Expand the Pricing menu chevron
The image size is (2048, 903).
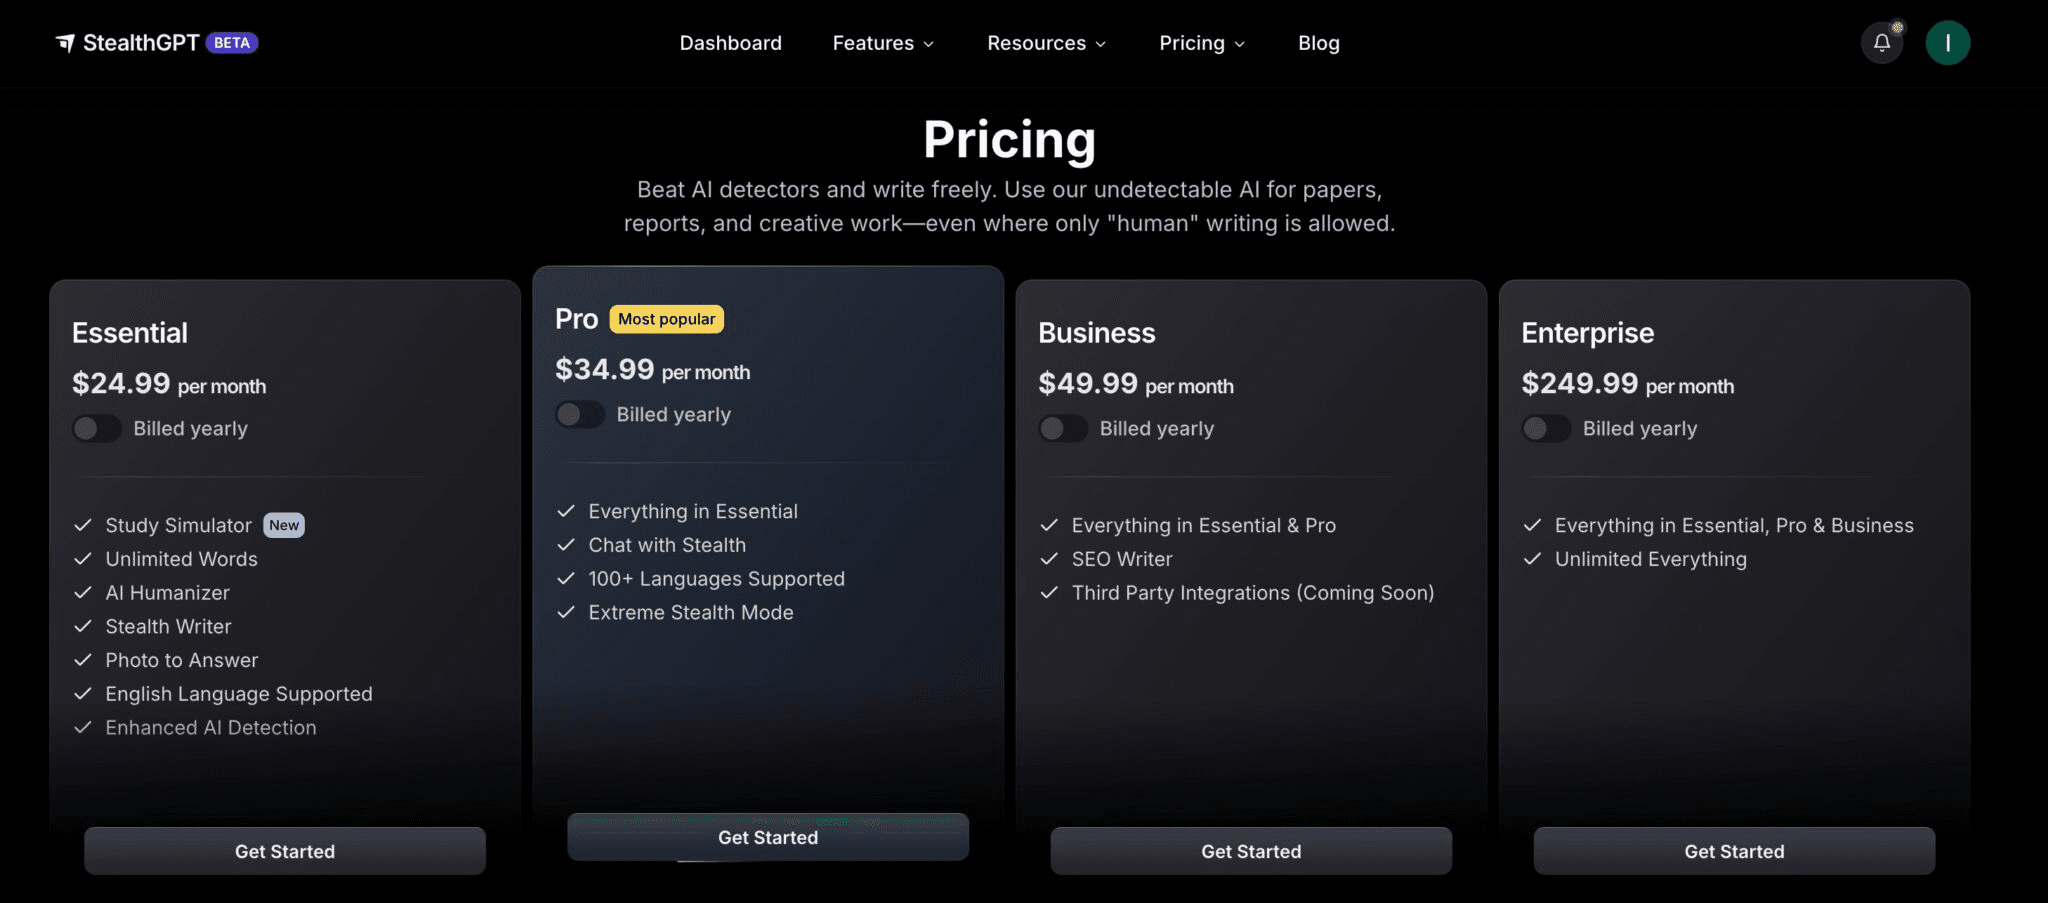click(1240, 44)
